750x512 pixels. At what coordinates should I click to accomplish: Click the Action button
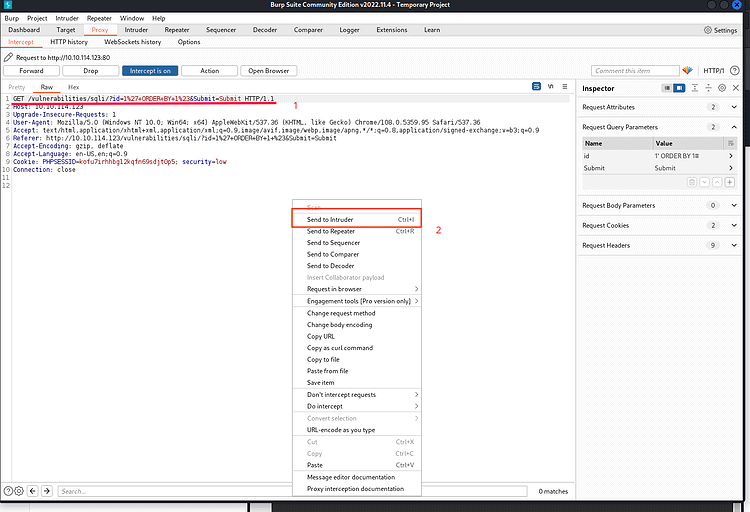[x=210, y=71]
